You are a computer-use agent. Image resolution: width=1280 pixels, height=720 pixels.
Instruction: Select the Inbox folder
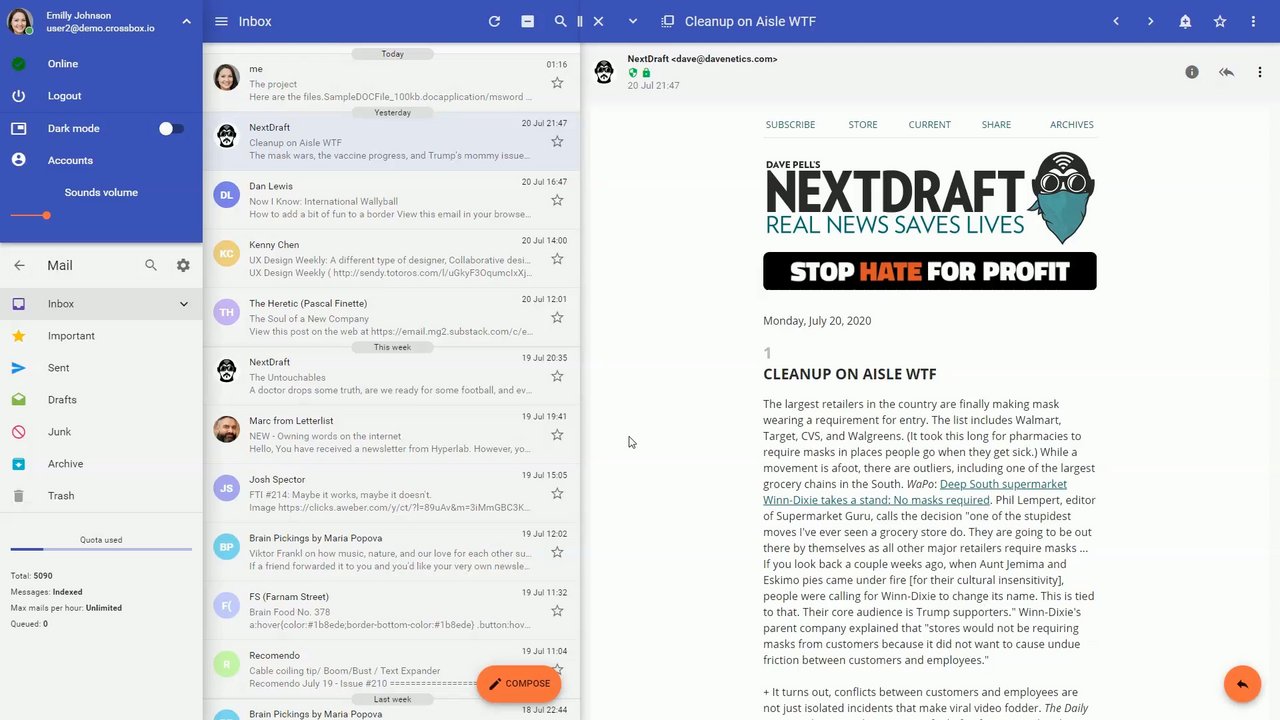pyautogui.click(x=101, y=304)
